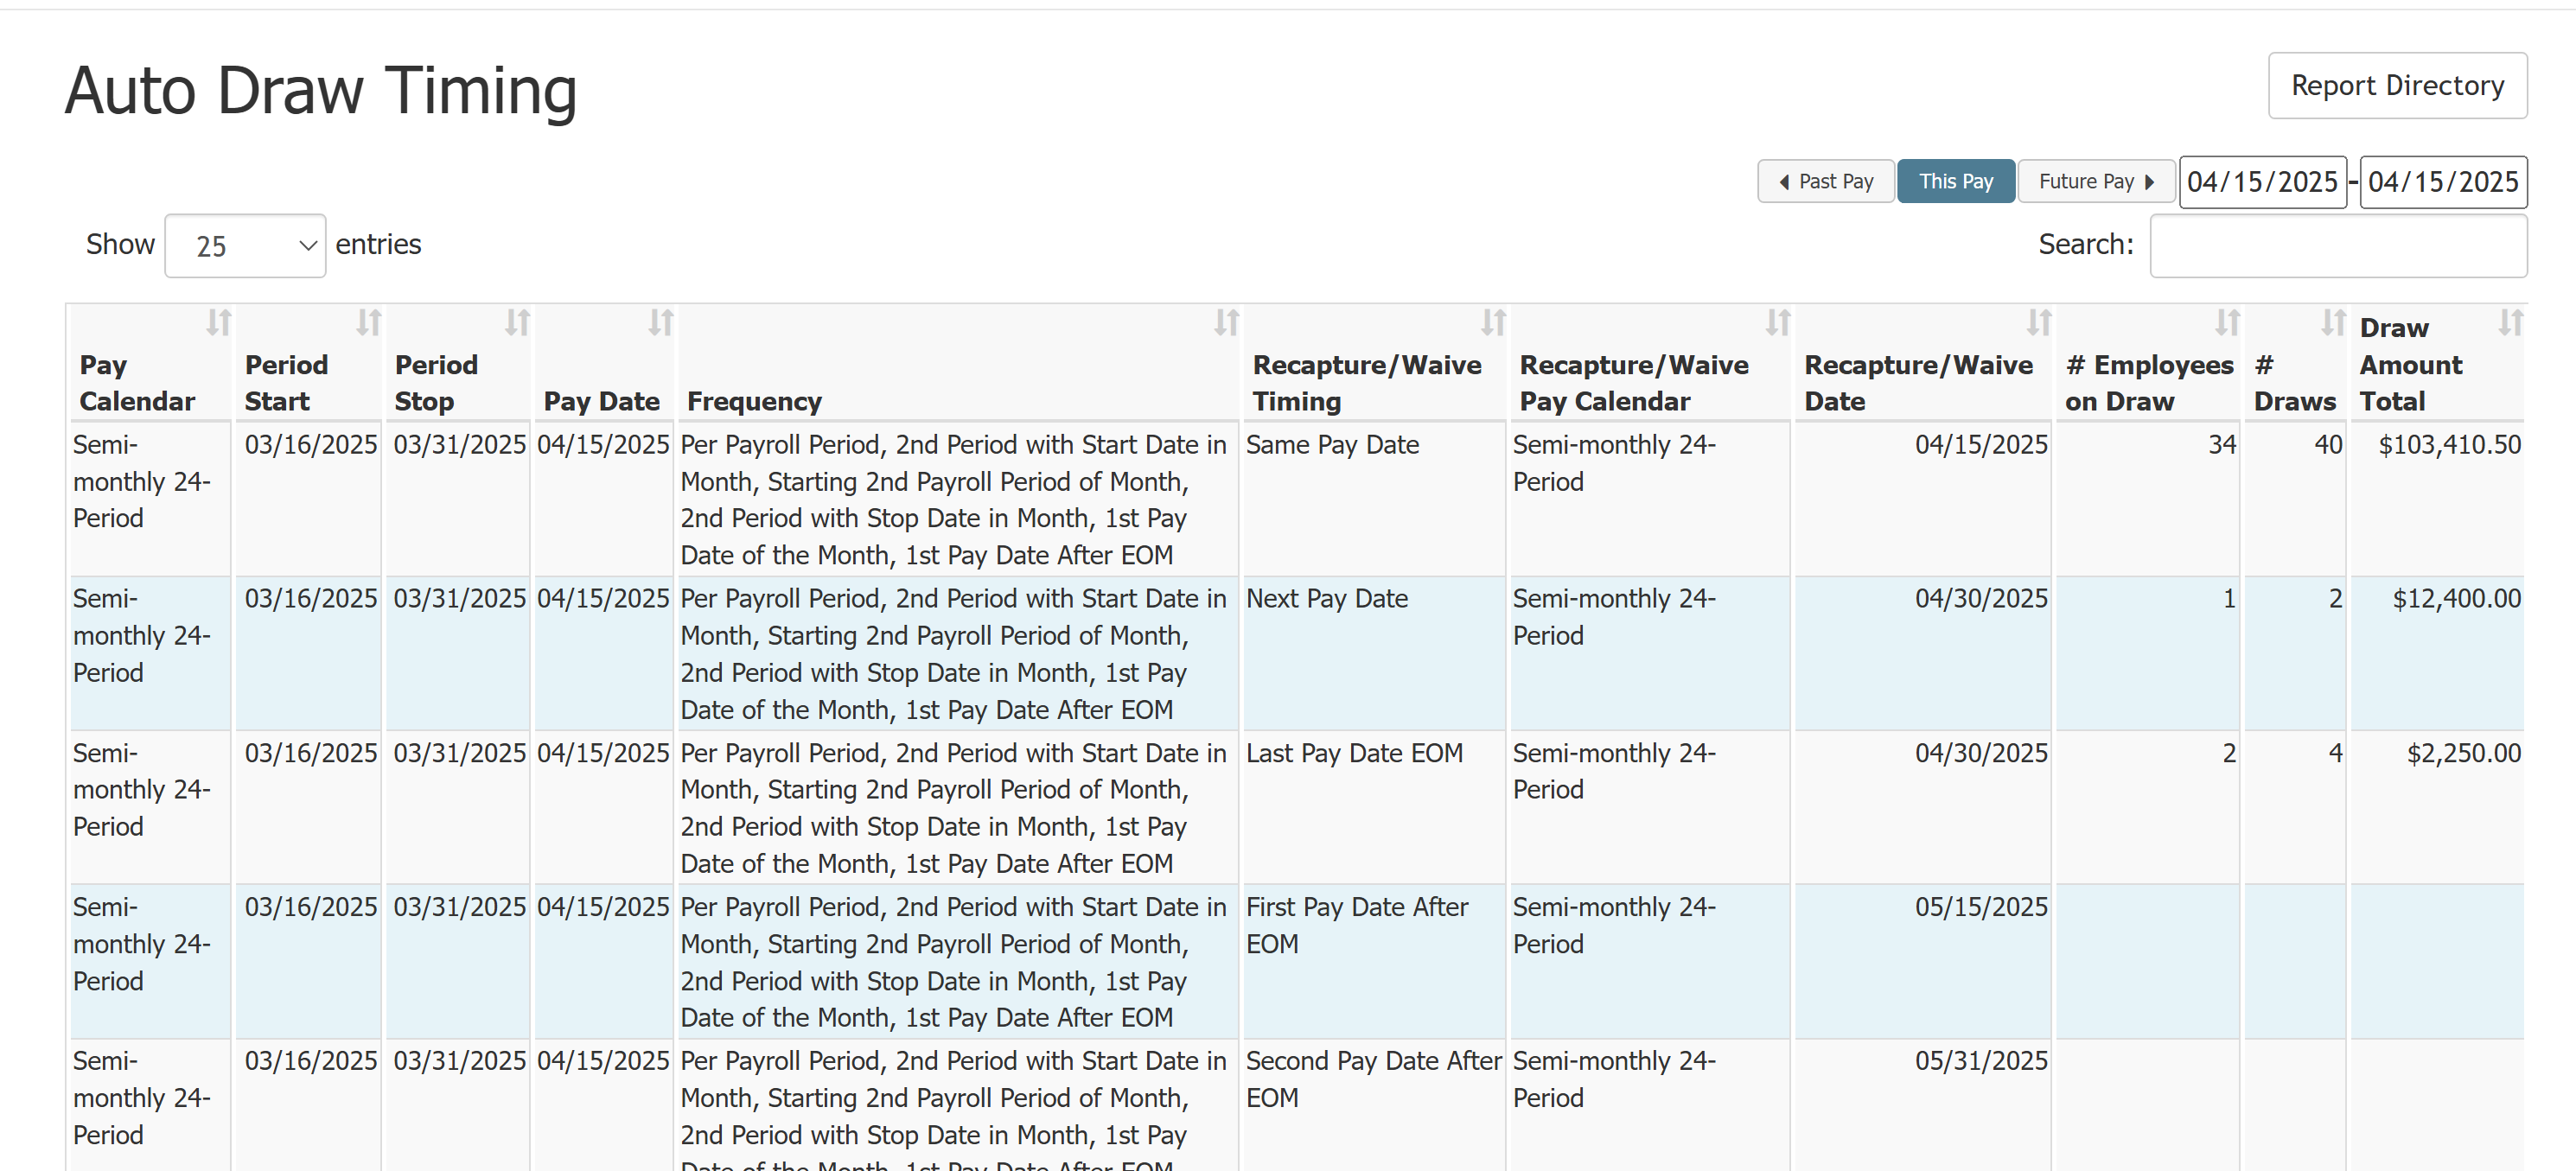Screen dimensions: 2576x1171
Task: Open the Show entries dropdown
Action: coord(245,245)
